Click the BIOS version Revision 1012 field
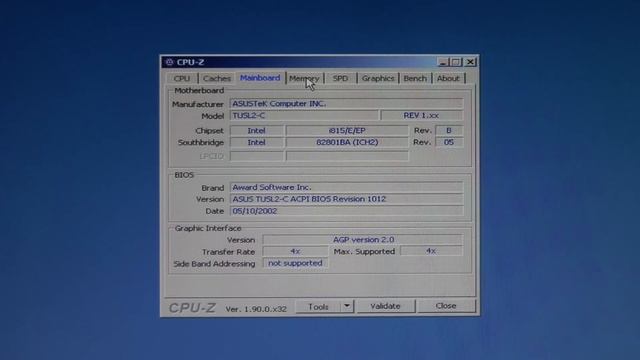The image size is (640, 360). (347, 199)
